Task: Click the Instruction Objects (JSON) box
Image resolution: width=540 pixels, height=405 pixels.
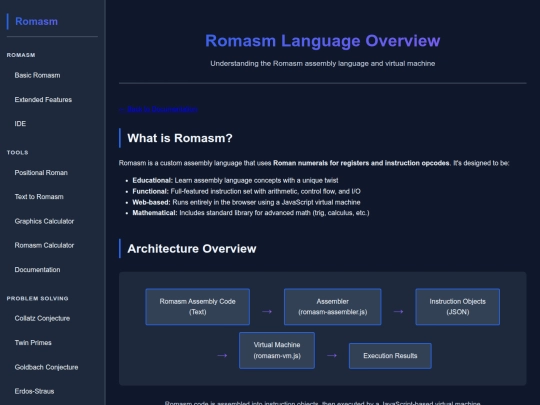Action: click(458, 307)
